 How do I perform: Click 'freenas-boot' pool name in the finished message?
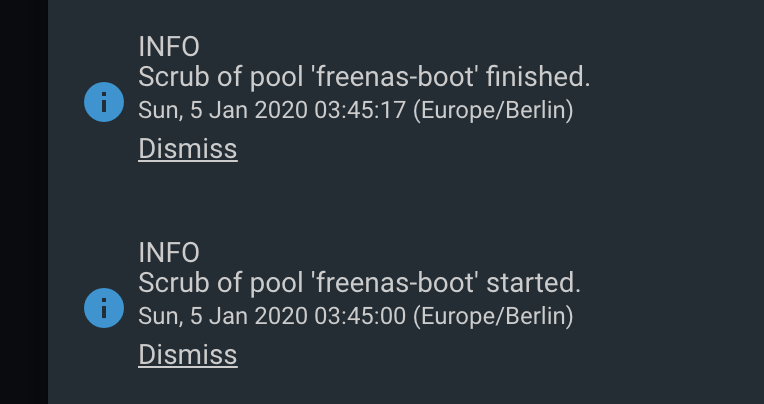coord(395,77)
